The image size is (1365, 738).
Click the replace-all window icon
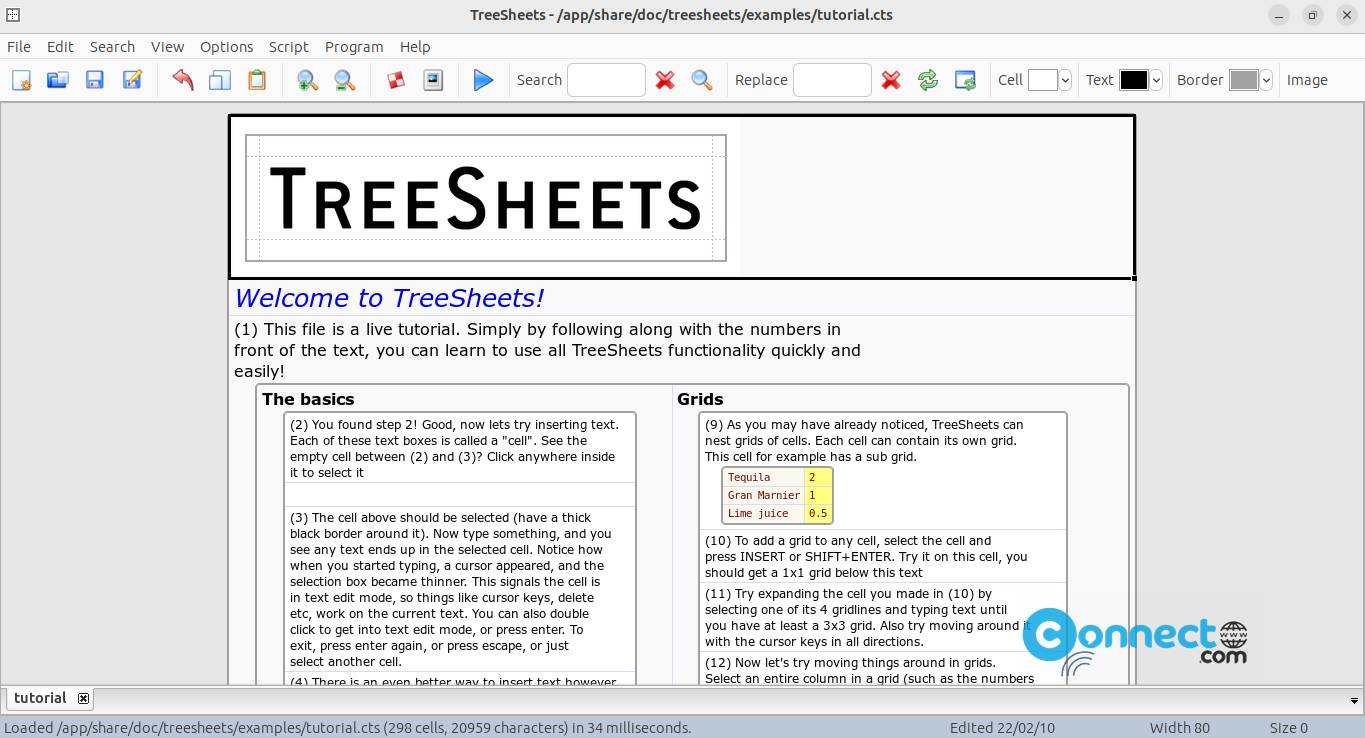tap(965, 80)
